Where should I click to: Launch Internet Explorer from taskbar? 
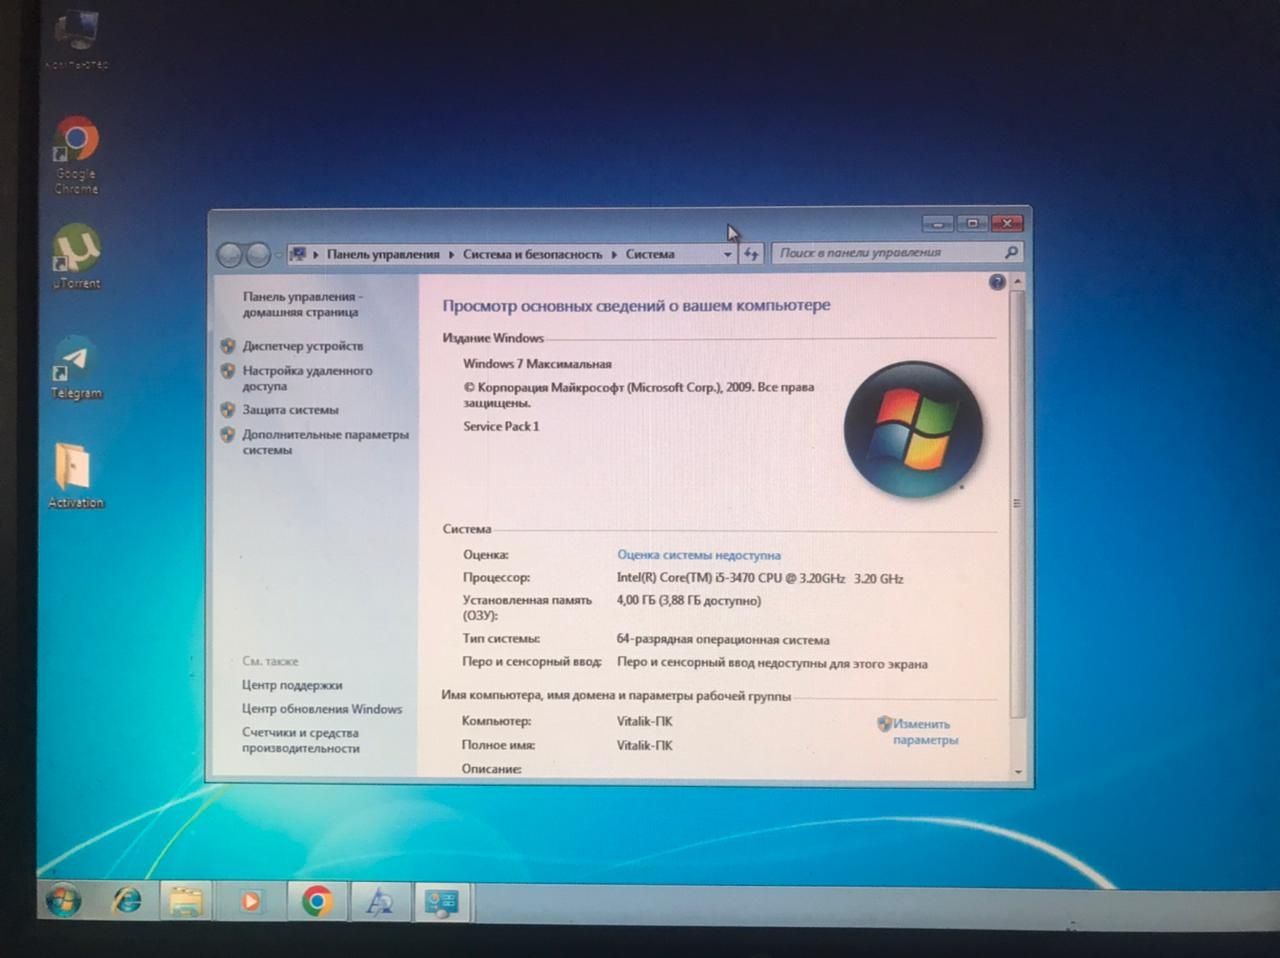[127, 902]
